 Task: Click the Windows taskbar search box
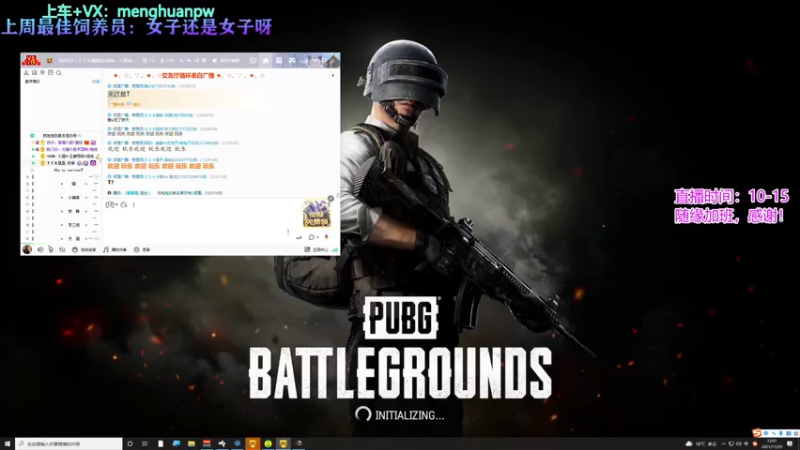(69, 444)
